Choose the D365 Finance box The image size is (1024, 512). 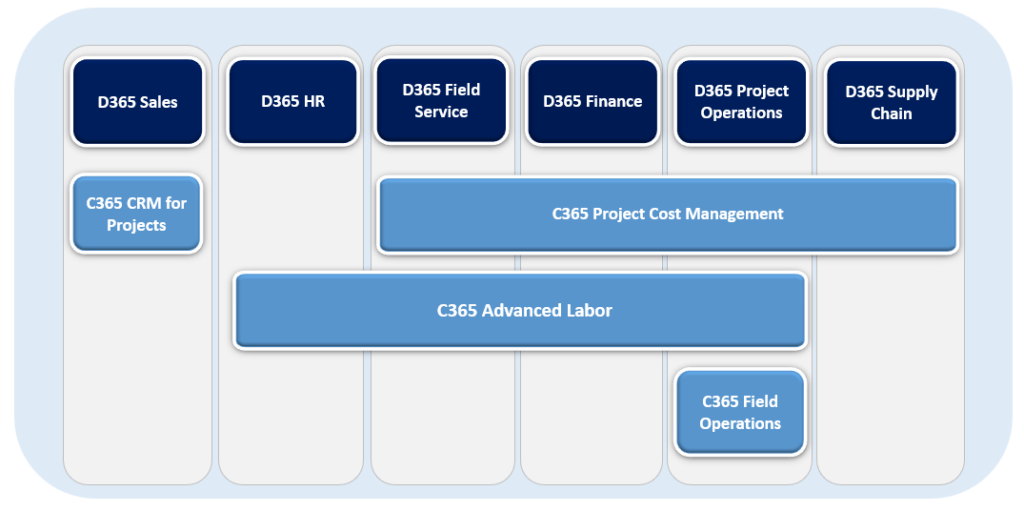592,101
